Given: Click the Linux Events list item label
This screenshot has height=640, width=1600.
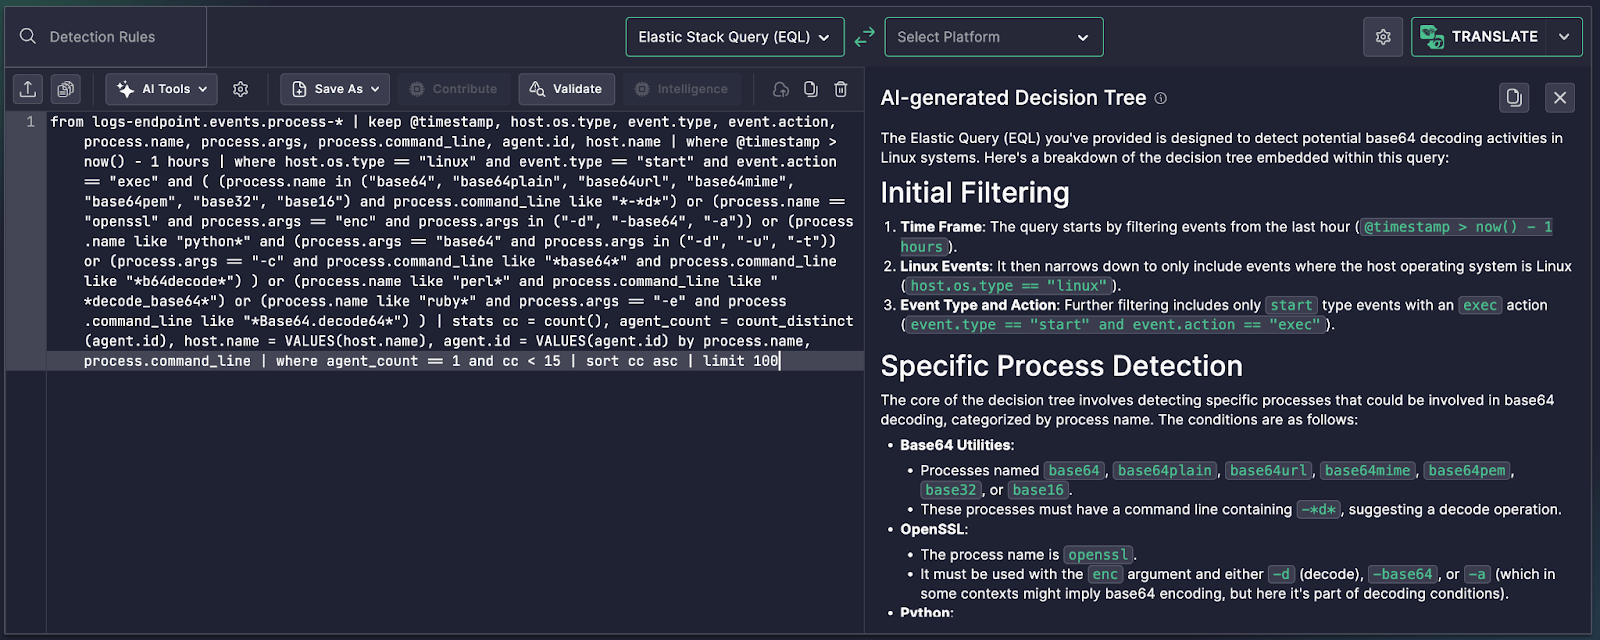Looking at the screenshot, I should [946, 266].
